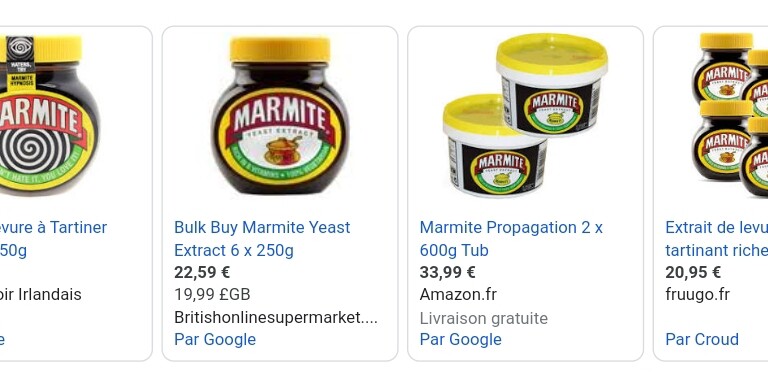
Task: Open the Levure à Tartiner product title
Action: [53, 239]
